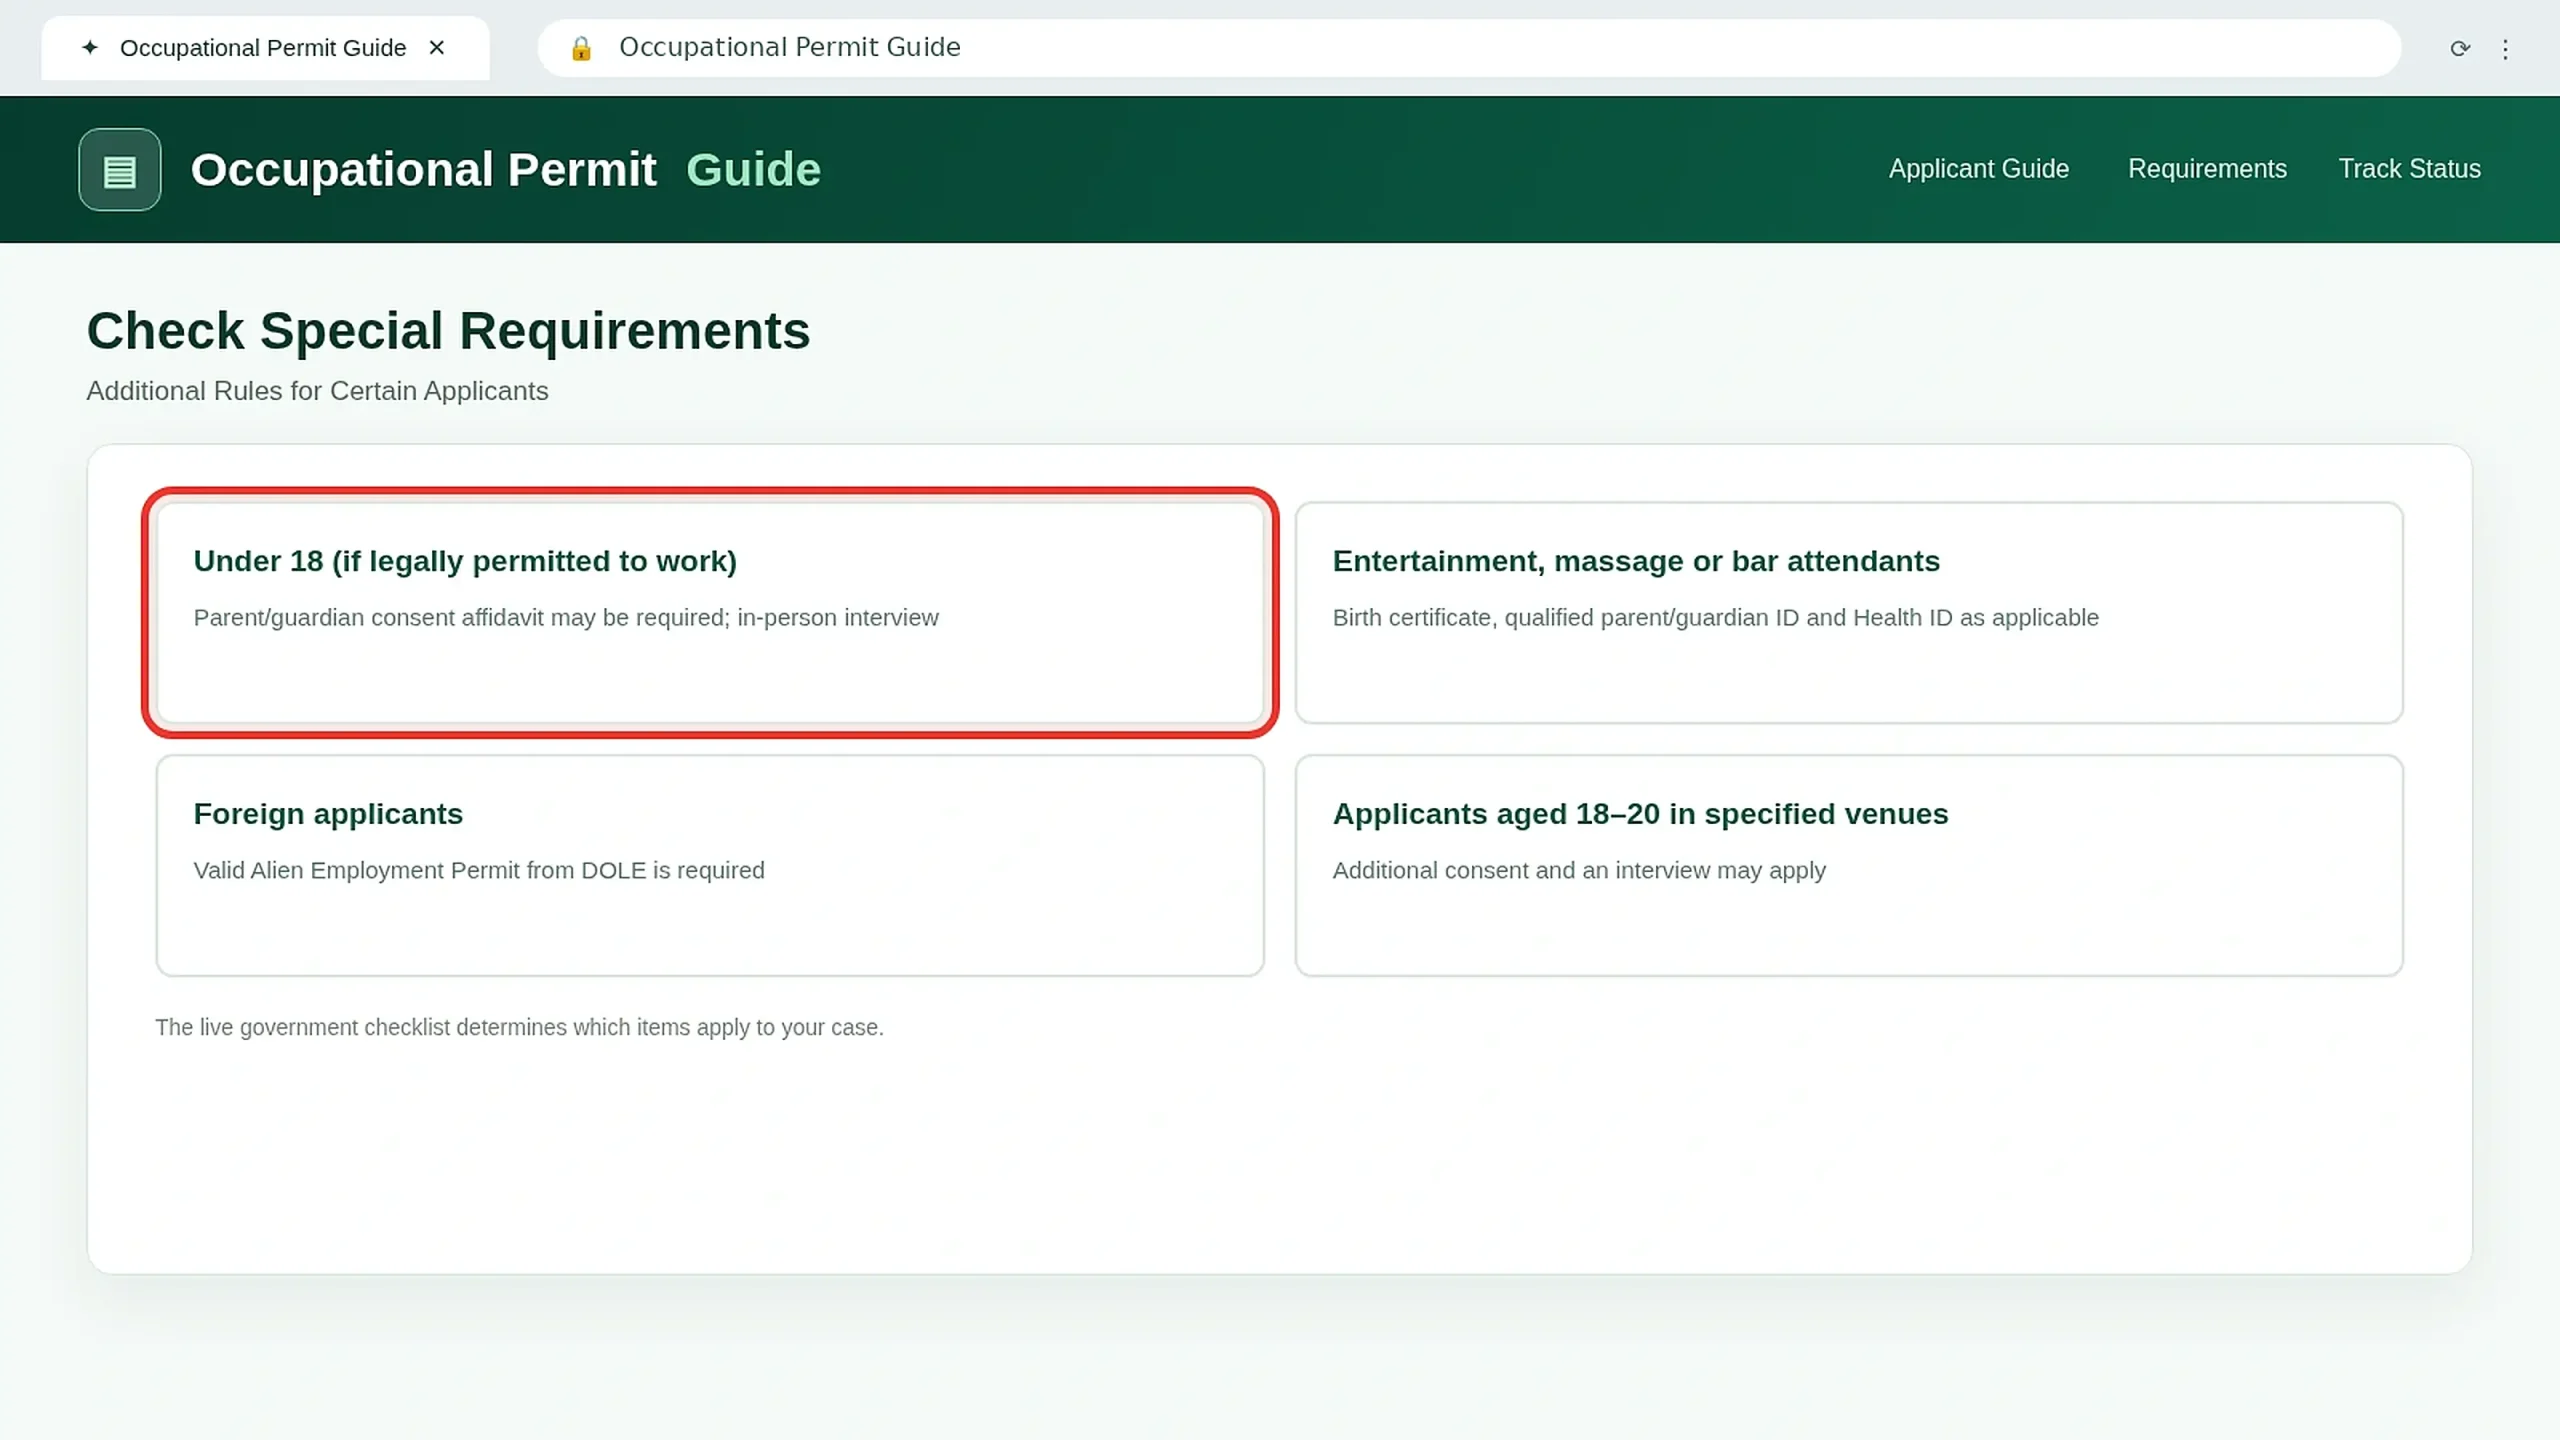This screenshot has width=2560, height=1440.
Task: Select the Occupational Permit Guide browser tab
Action: (265, 48)
